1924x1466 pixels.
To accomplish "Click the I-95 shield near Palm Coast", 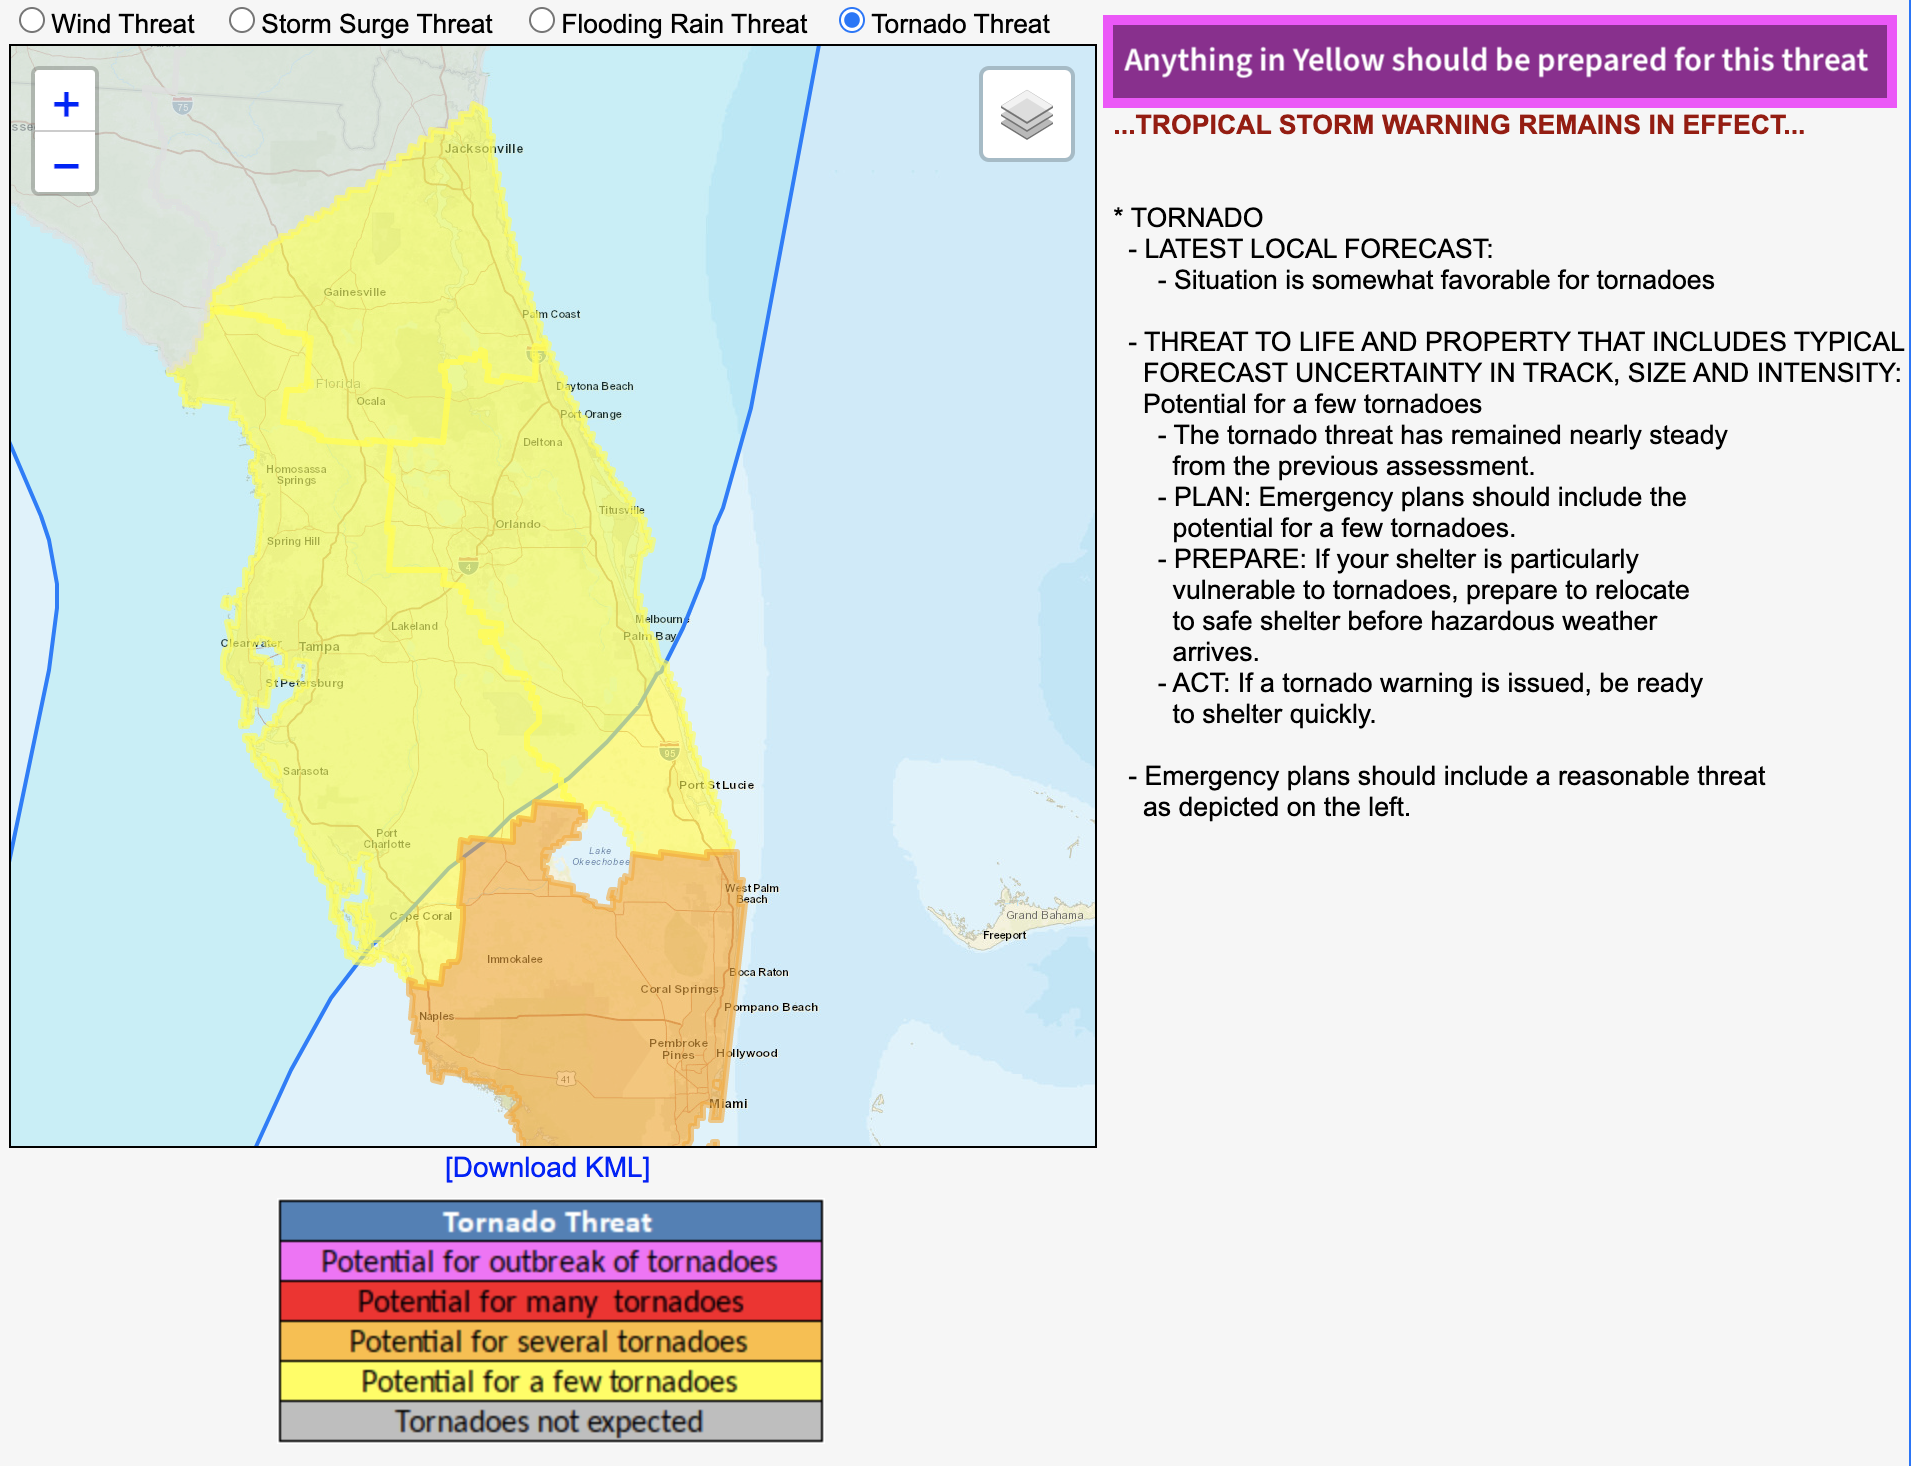I will click(536, 354).
